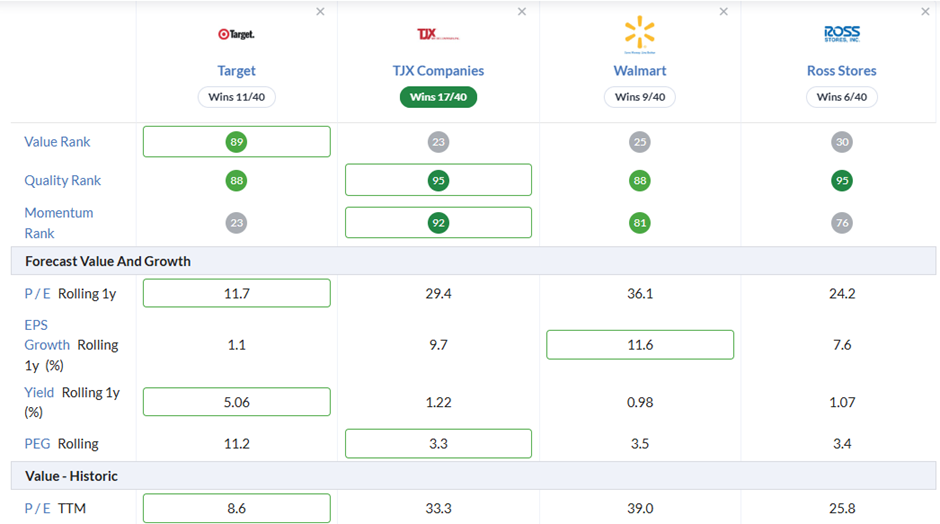Click Ross Stores' Value Rank 30 badge
Image resolution: width=940 pixels, height=524 pixels.
click(x=842, y=142)
